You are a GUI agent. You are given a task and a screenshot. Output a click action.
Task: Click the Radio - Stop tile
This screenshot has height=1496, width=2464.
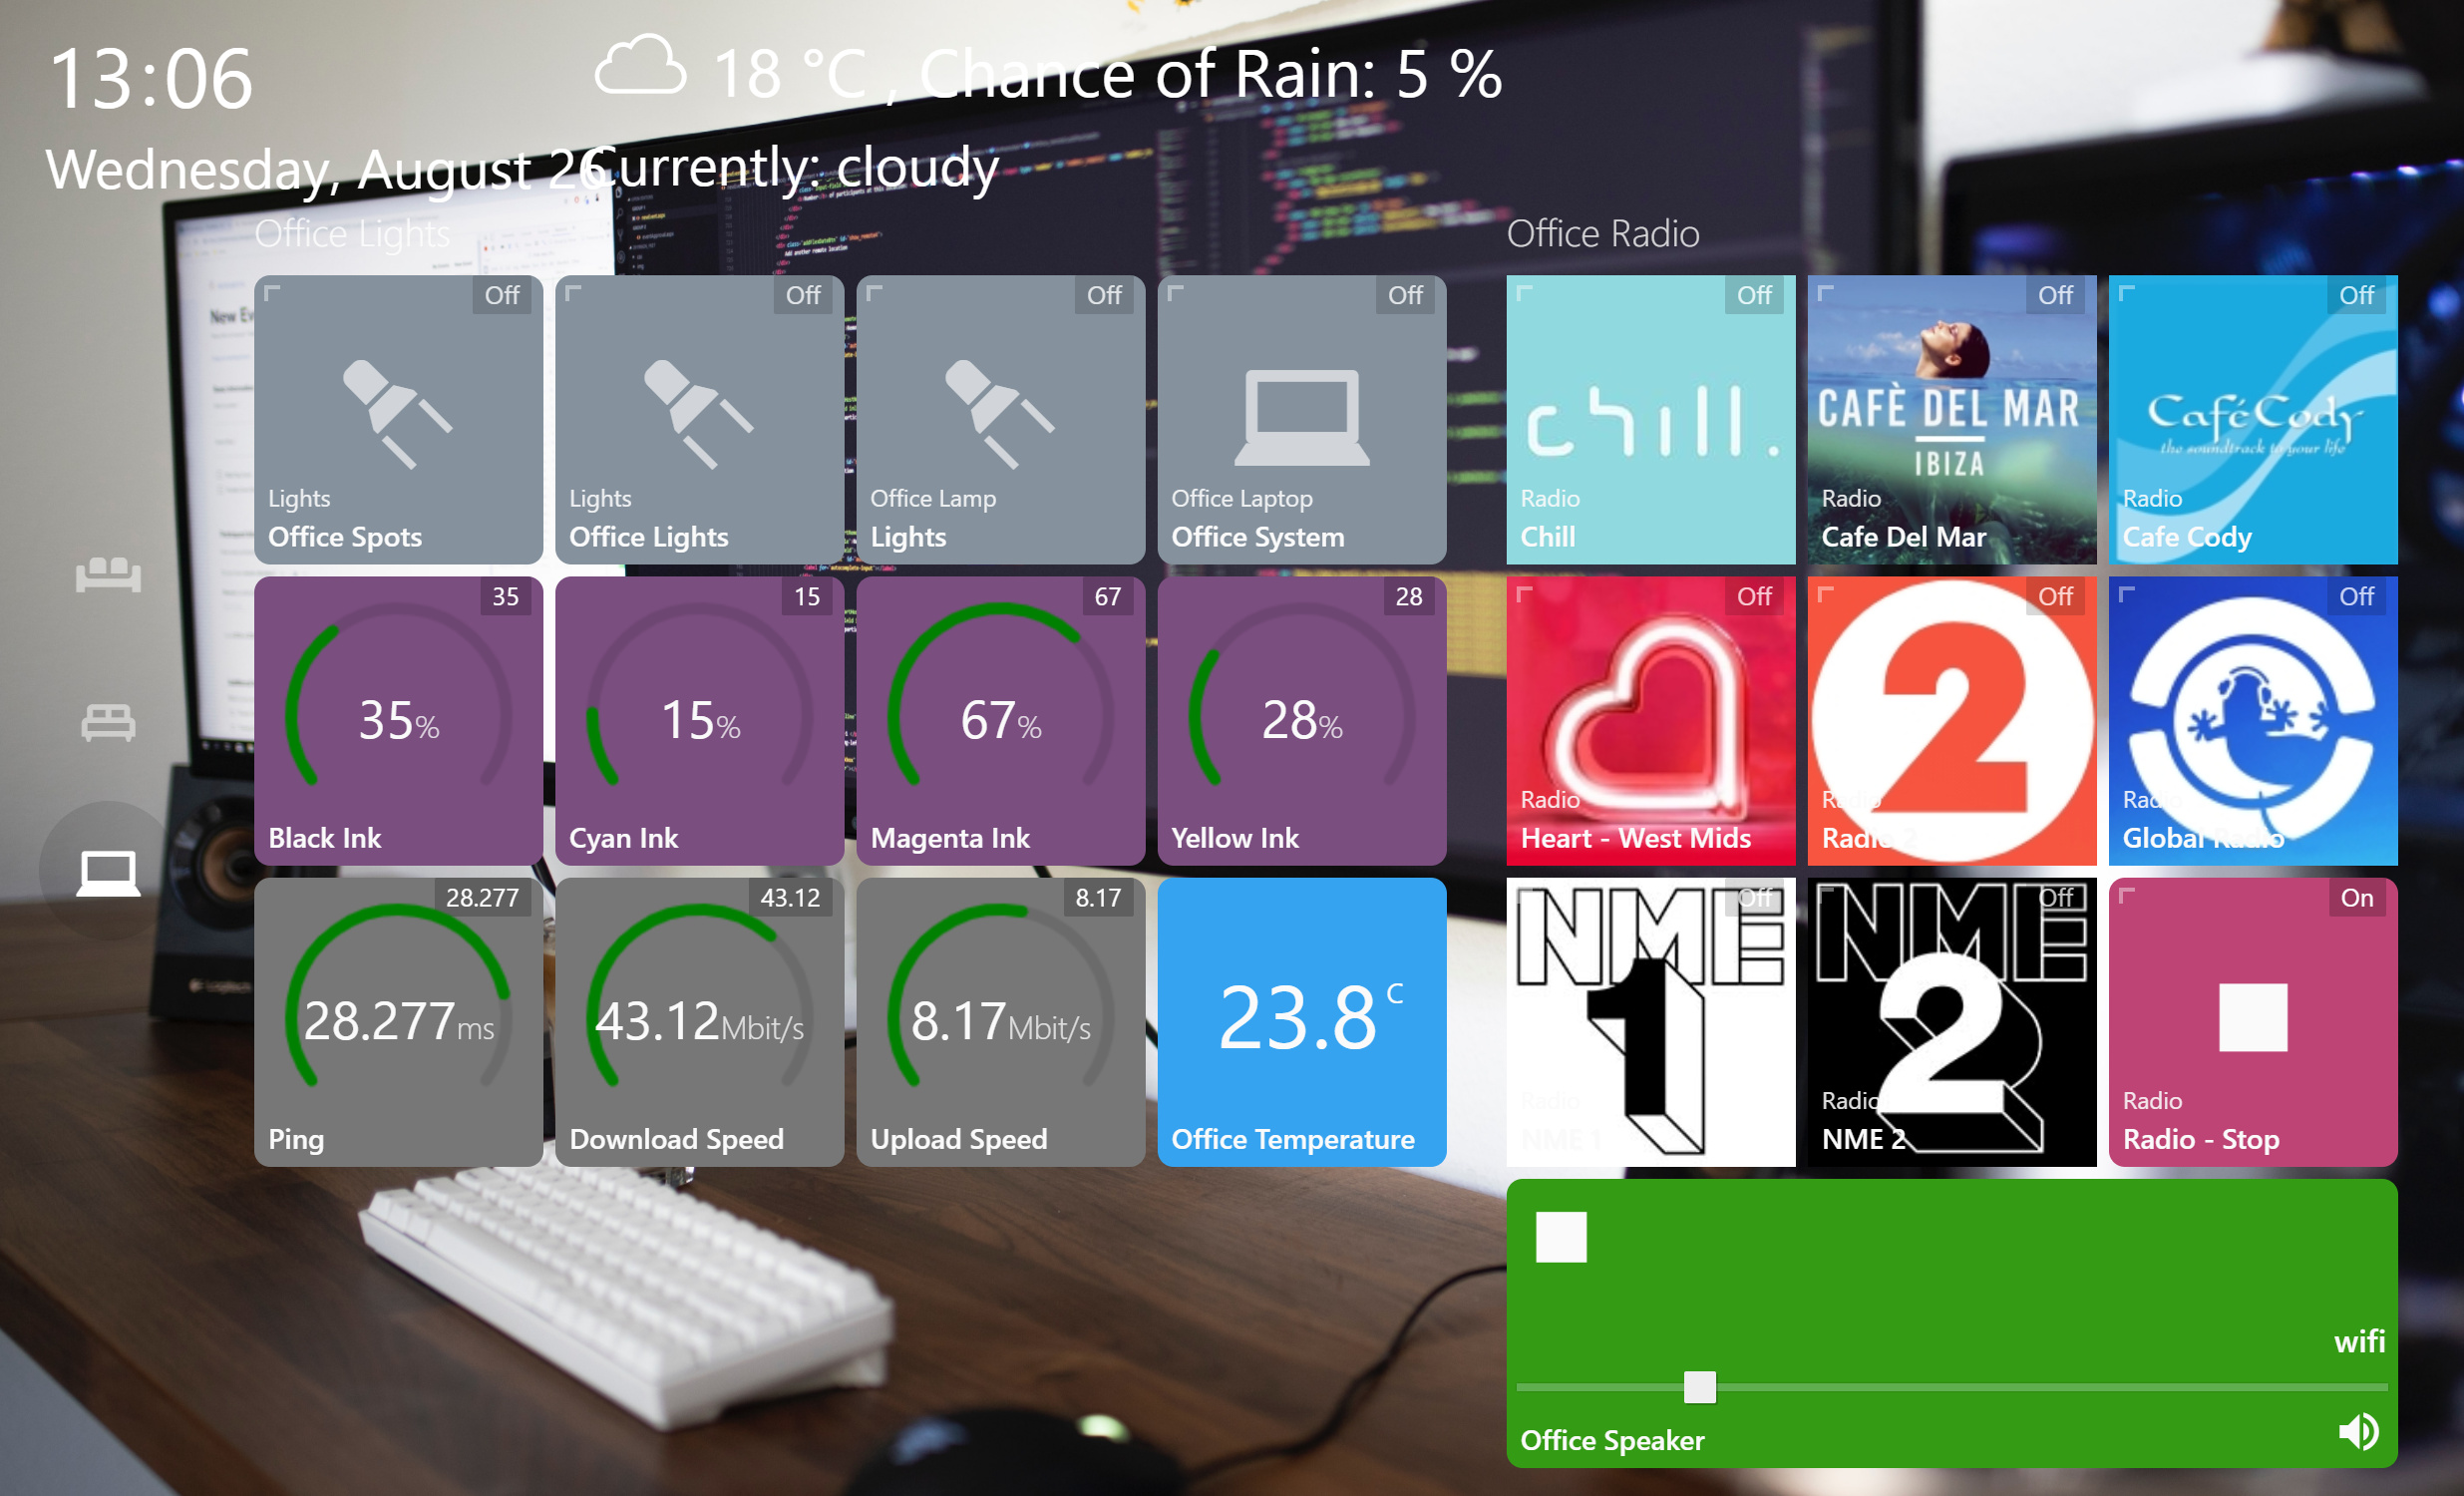tap(2252, 1021)
